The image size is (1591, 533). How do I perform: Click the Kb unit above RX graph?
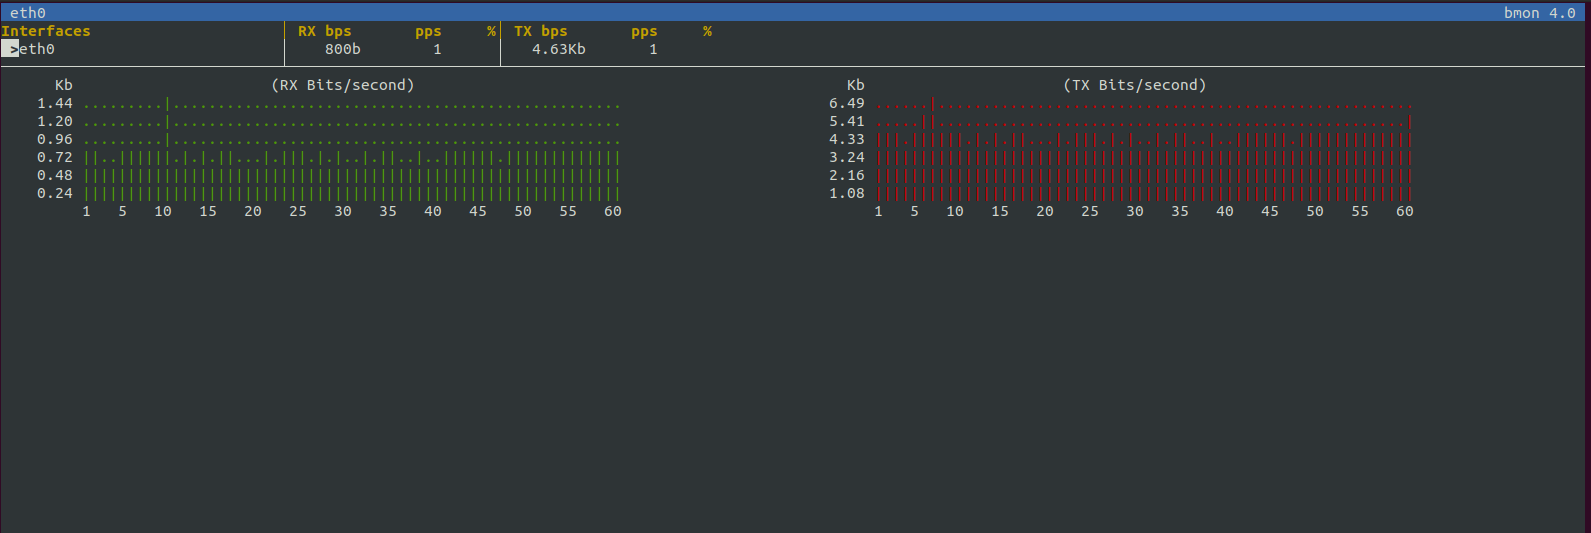pyautogui.click(x=64, y=85)
